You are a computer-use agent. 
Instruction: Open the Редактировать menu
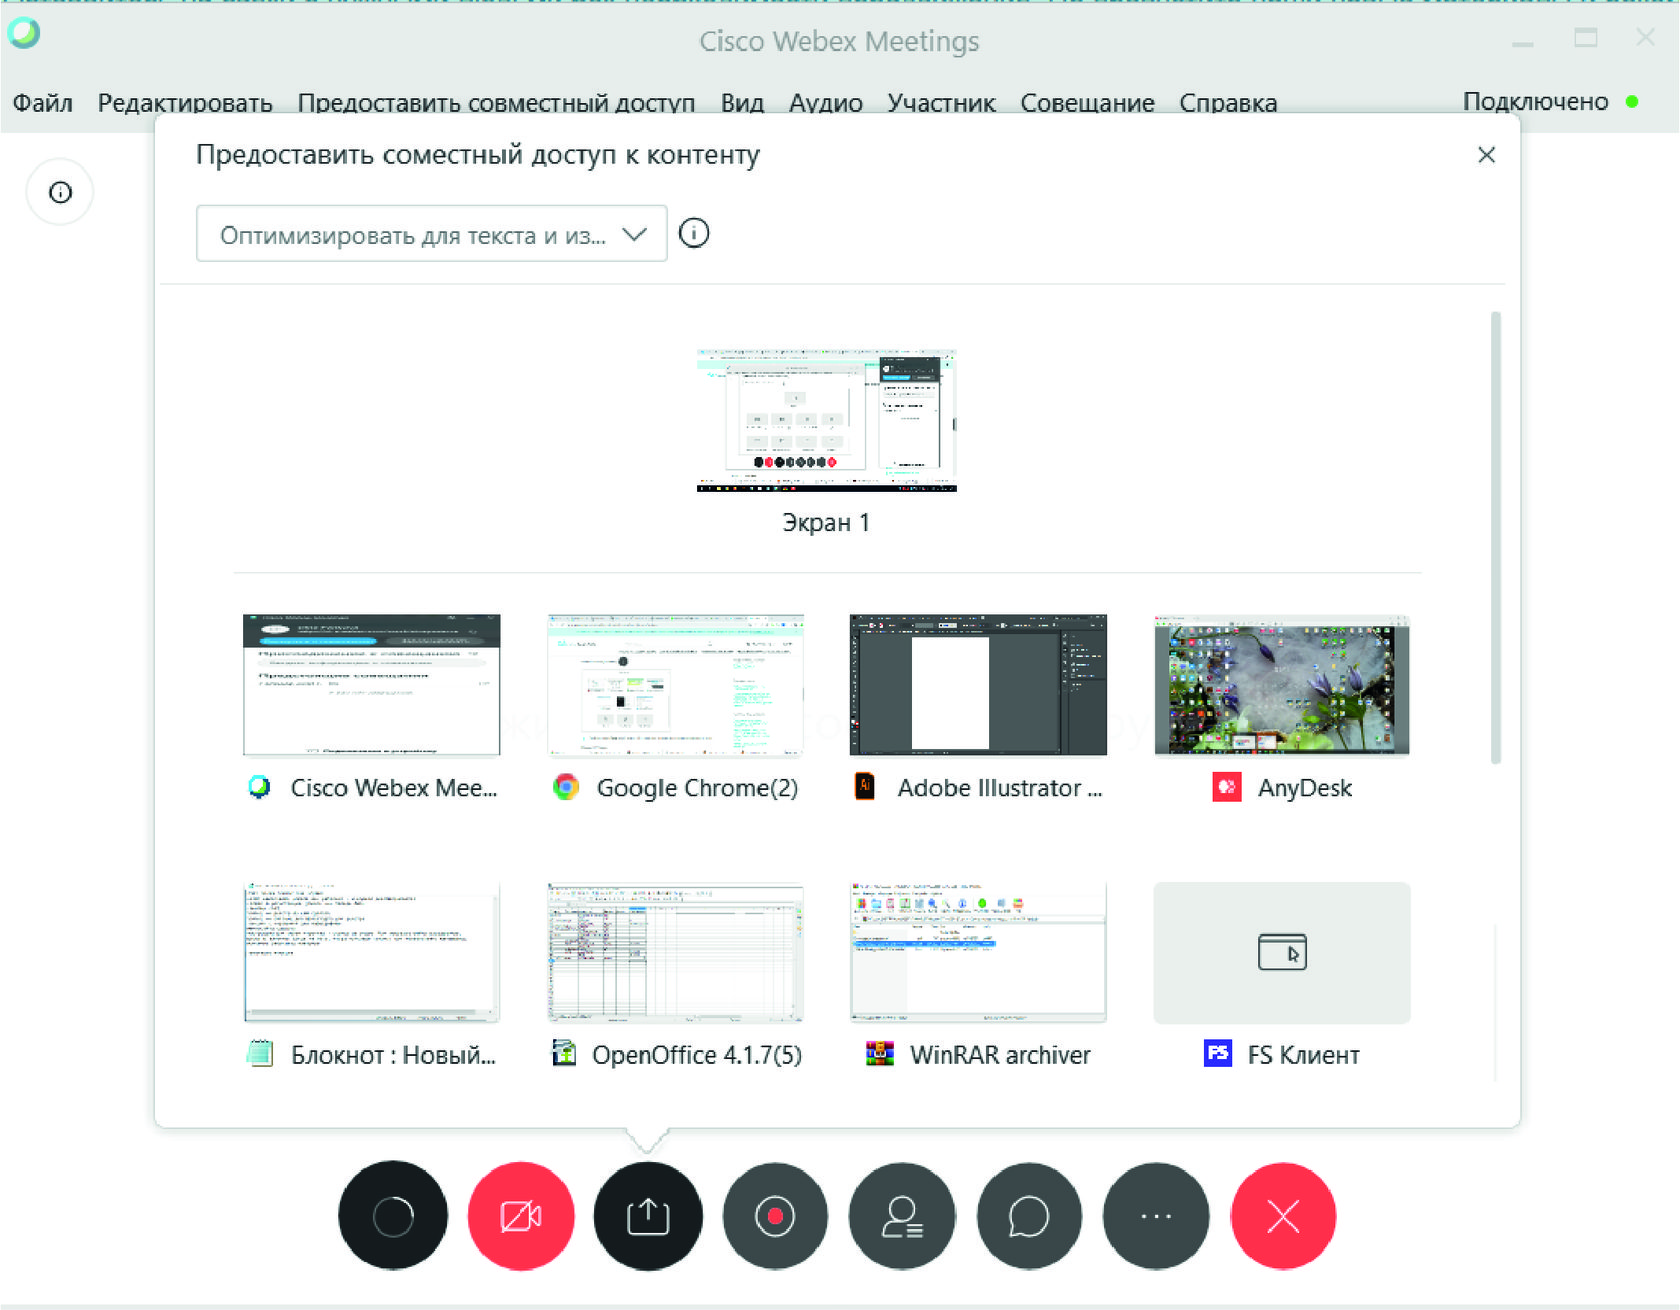click(185, 103)
